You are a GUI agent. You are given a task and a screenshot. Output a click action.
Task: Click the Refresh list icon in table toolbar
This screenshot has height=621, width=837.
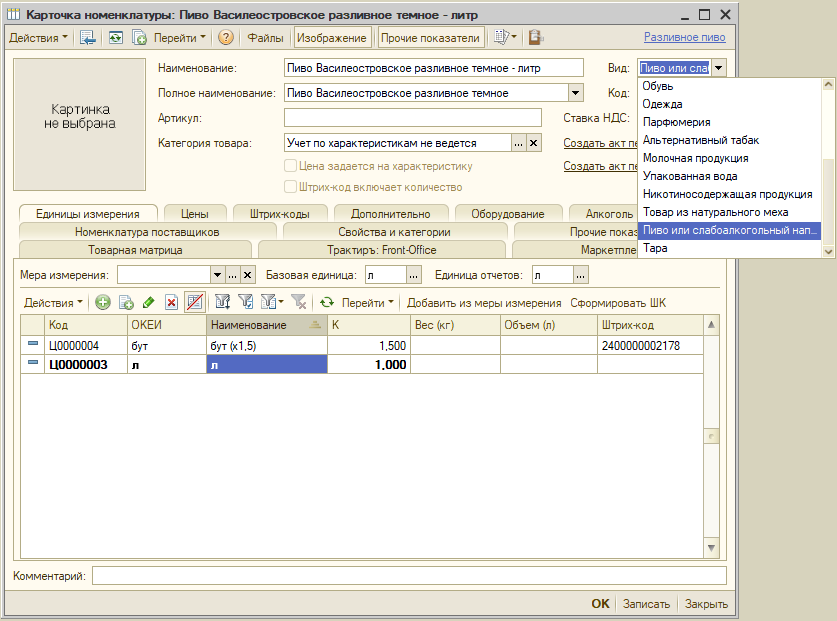[x=326, y=302]
